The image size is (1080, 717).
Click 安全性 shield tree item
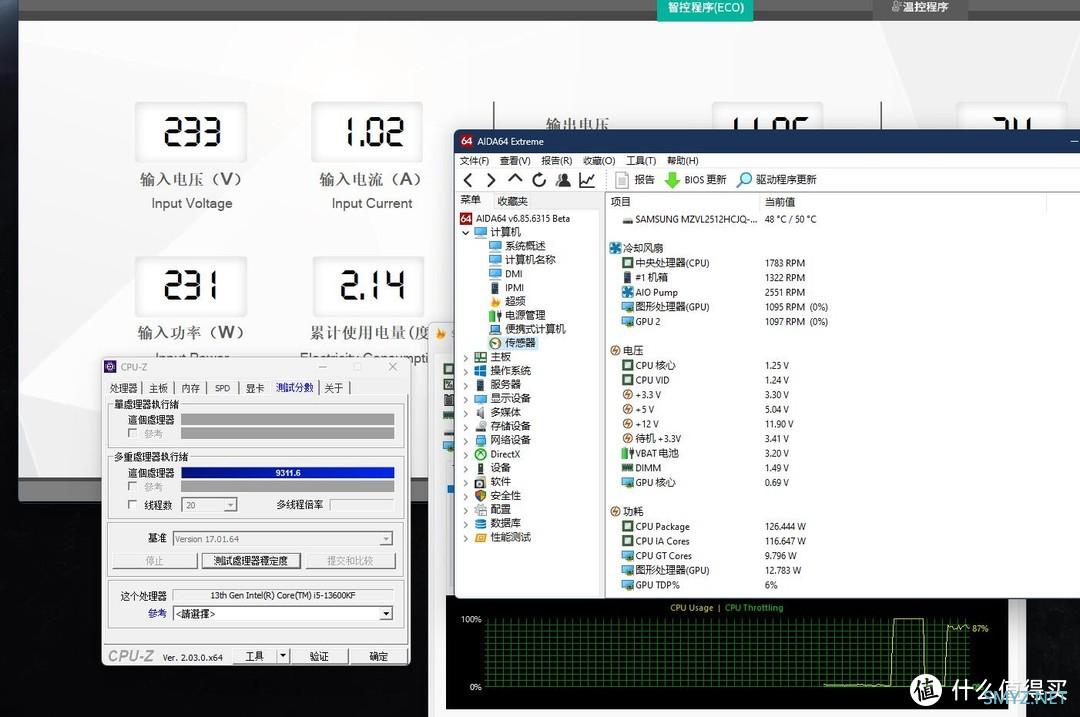[x=498, y=496]
